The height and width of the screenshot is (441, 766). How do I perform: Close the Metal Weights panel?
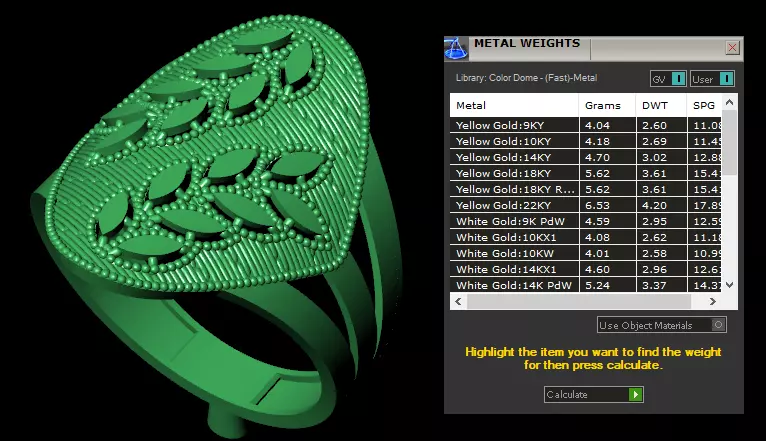tap(732, 47)
